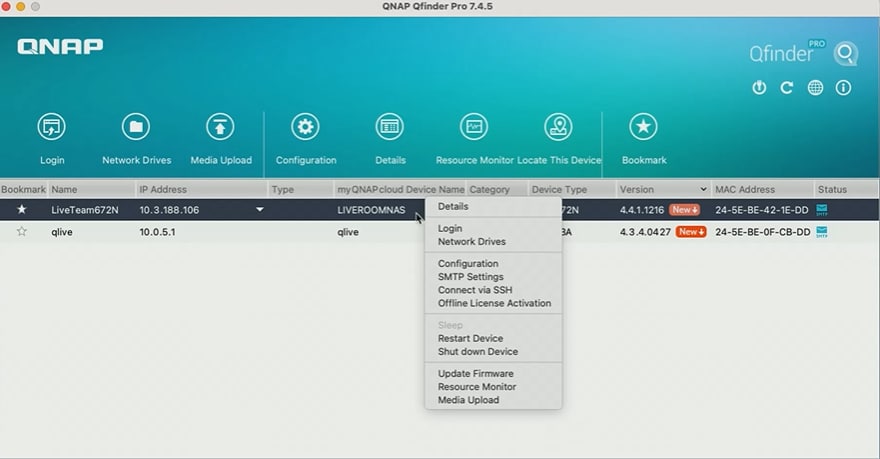Click MAC address 24-5E-BE-0F-CB-DD
The image size is (880, 459).
pos(763,232)
